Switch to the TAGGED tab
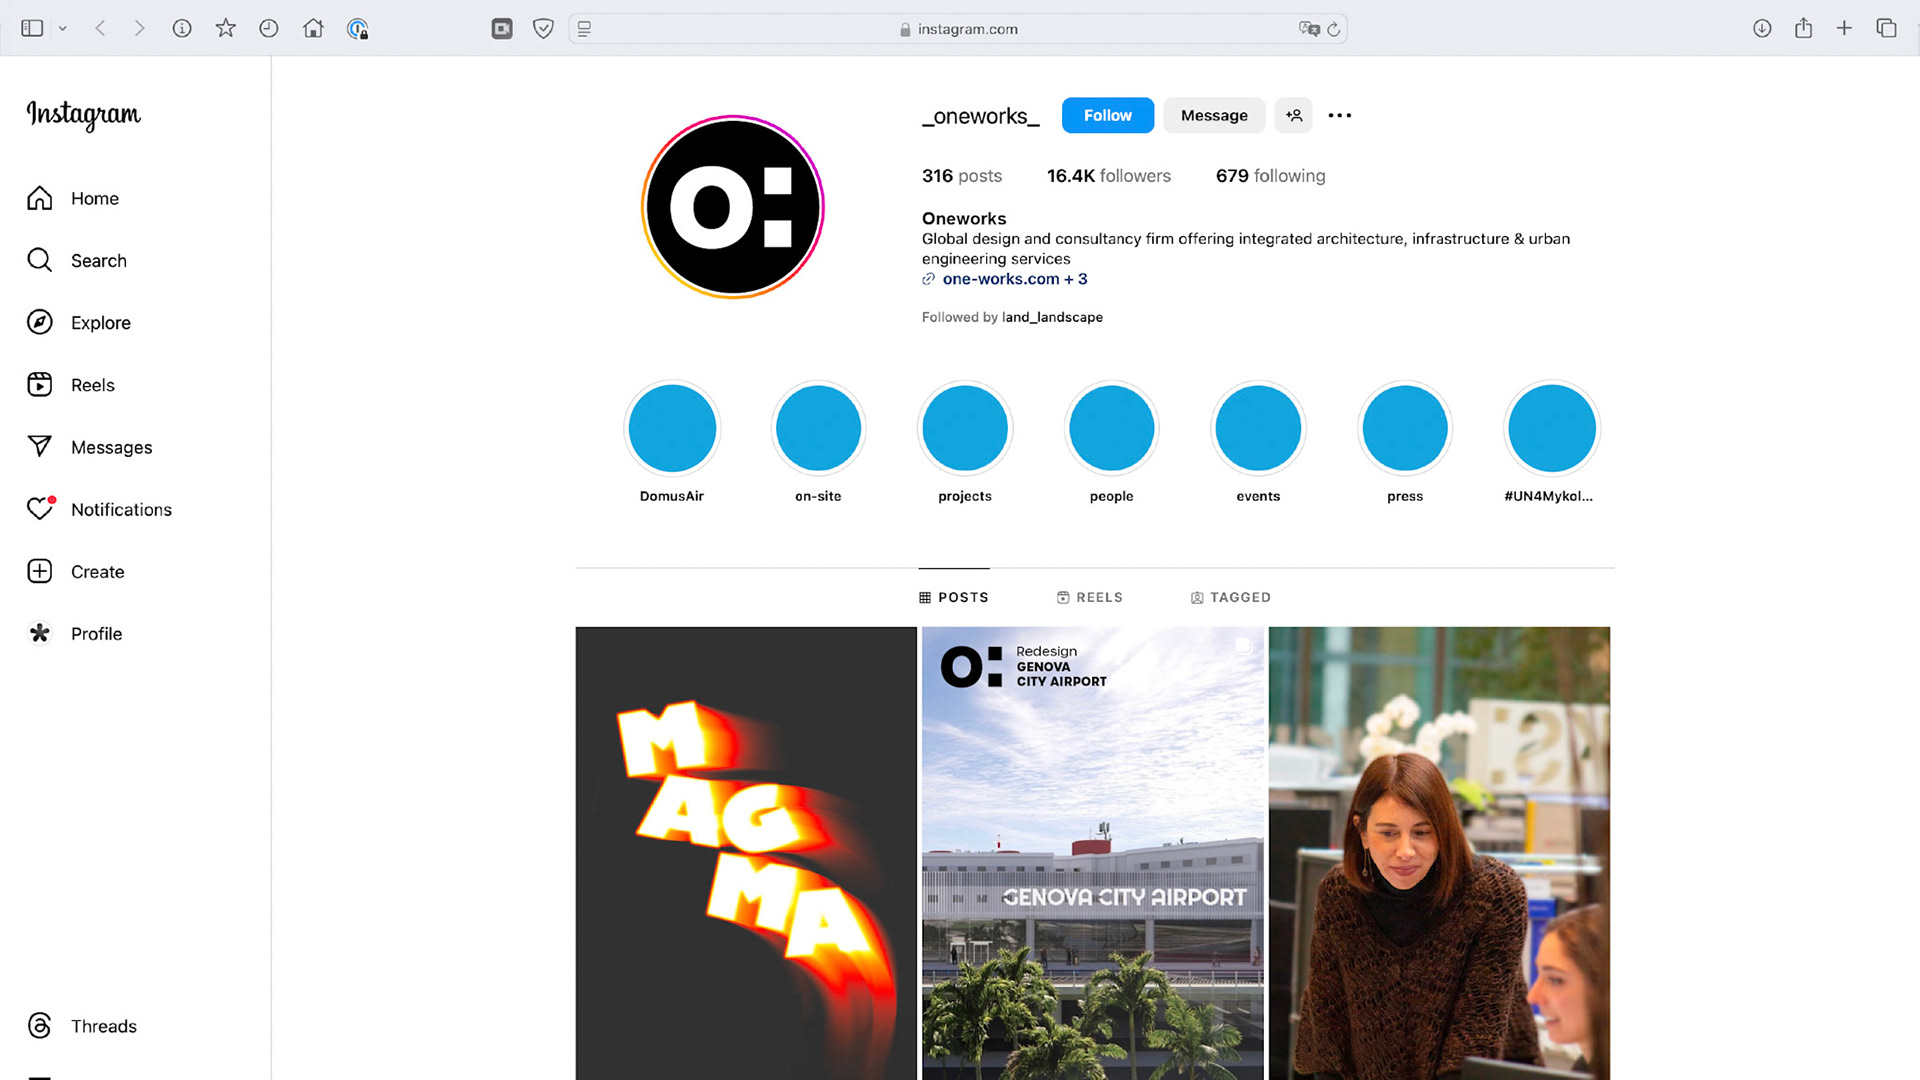The height and width of the screenshot is (1080, 1920). (1231, 597)
